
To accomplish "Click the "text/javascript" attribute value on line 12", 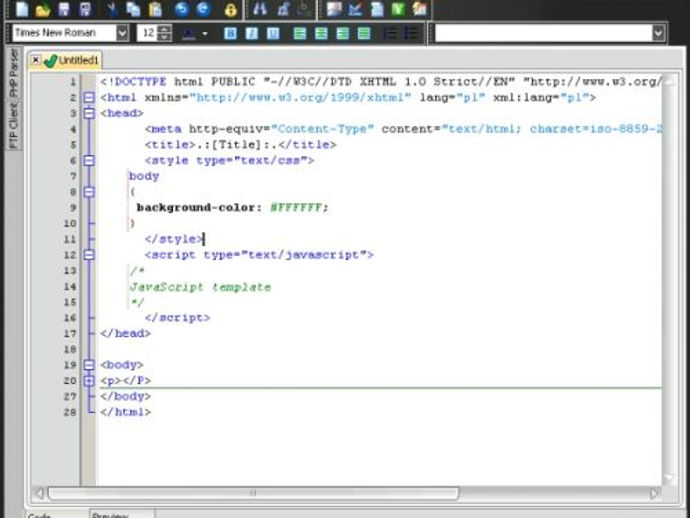I will coord(304,255).
